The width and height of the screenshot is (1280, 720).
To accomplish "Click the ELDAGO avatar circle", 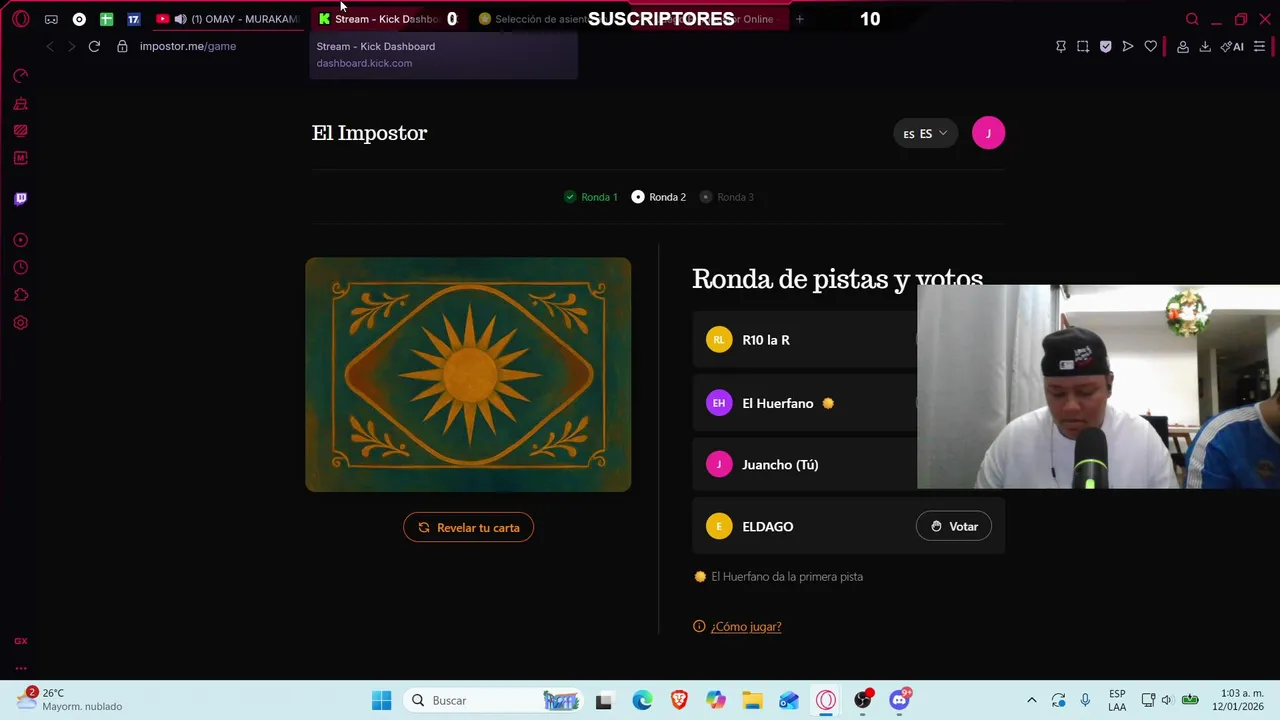I will tap(719, 526).
